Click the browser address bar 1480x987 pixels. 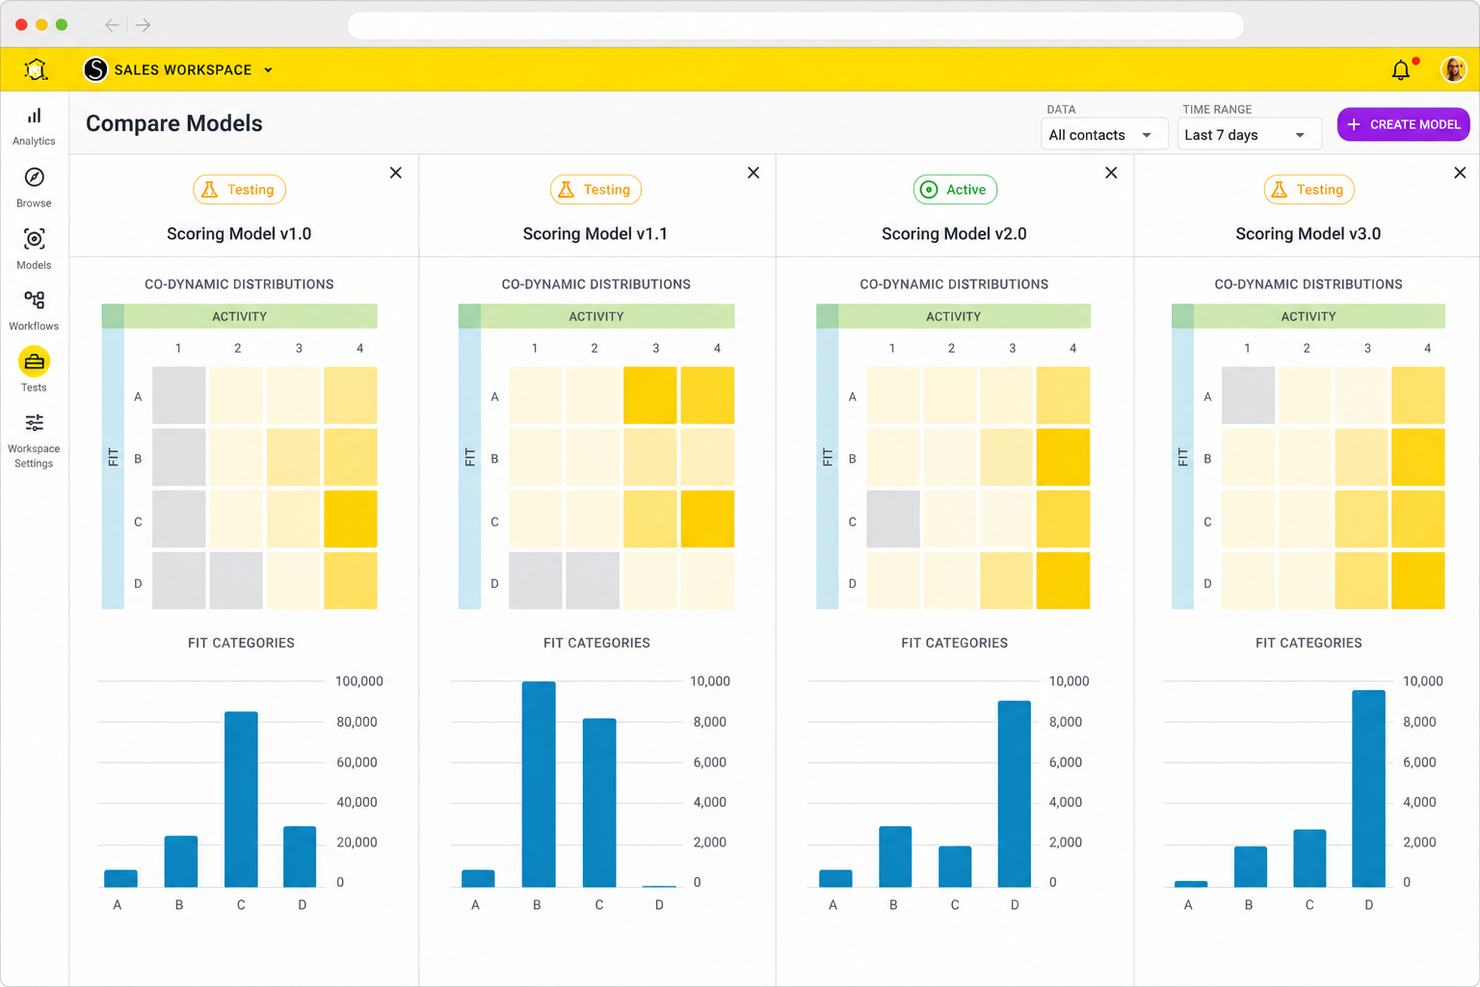point(796,25)
